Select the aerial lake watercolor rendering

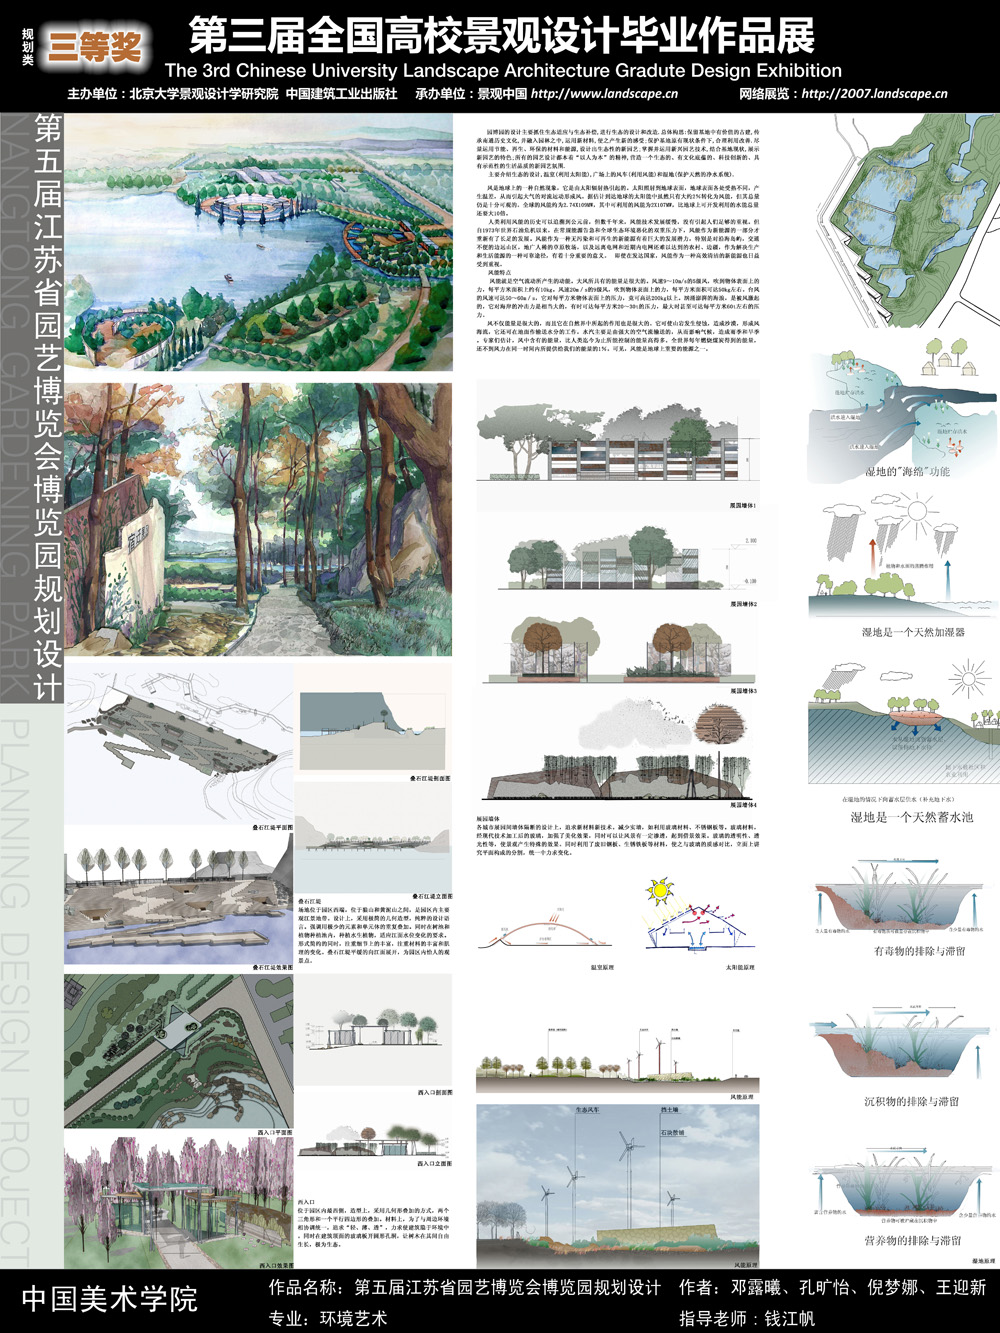tap(258, 242)
